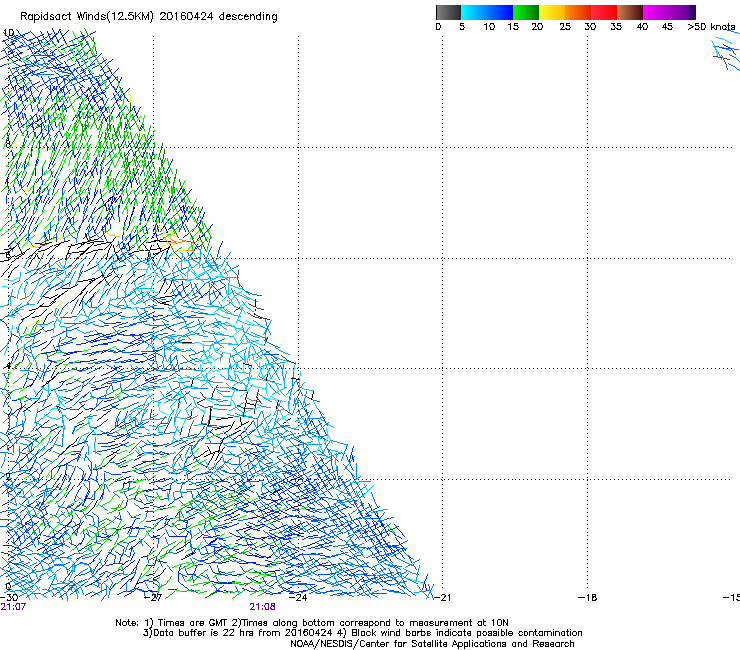
Task: Click the magenta-purple 40-50 knots legend segment
Action: pyautogui.click(x=669, y=12)
